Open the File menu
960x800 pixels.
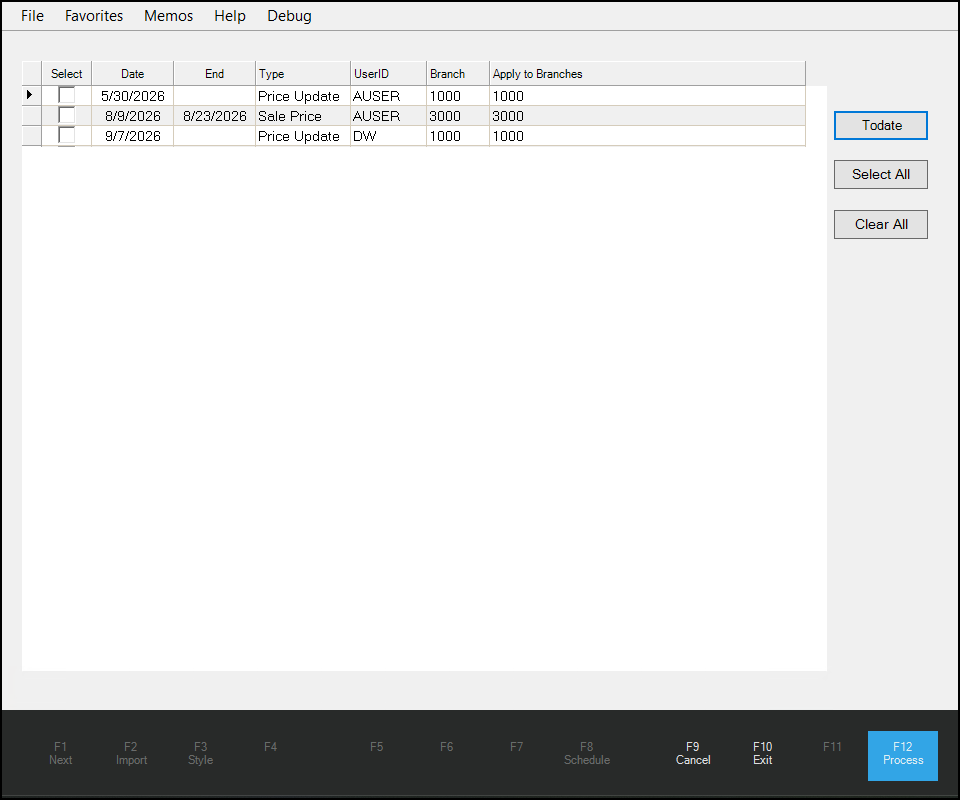(32, 15)
